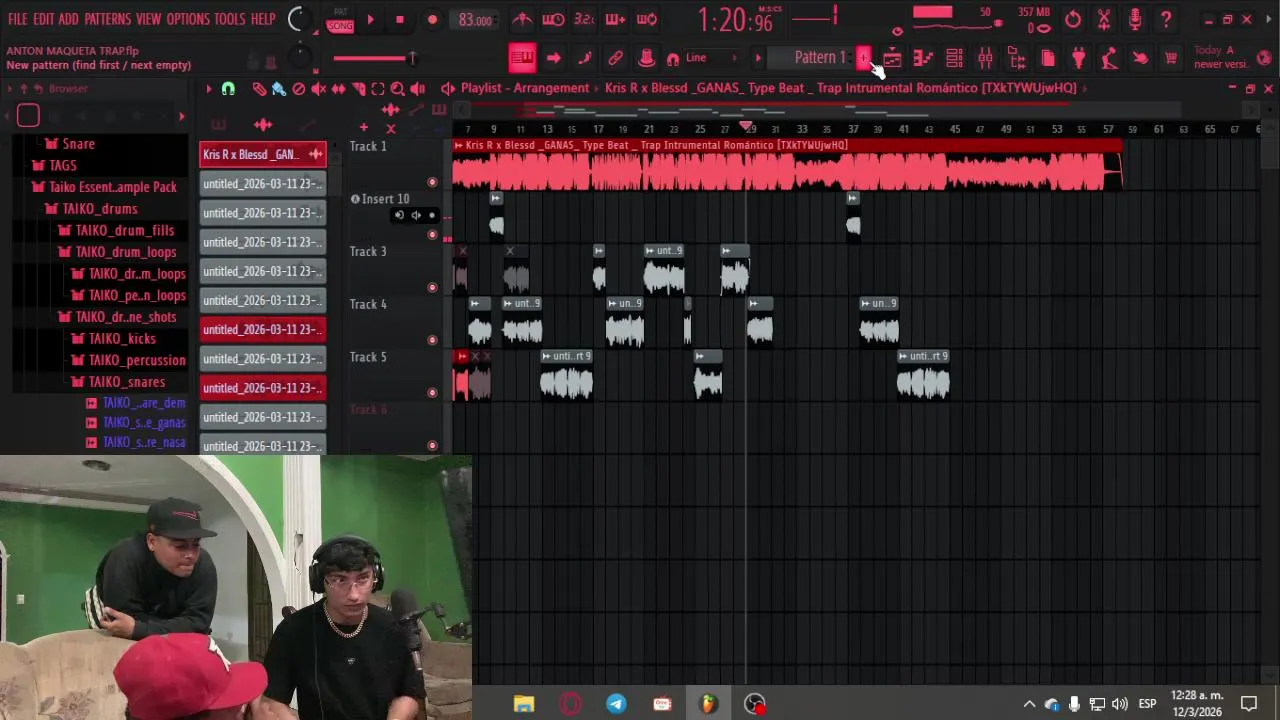
Task: Open the Mixer view icon
Action: point(985,58)
